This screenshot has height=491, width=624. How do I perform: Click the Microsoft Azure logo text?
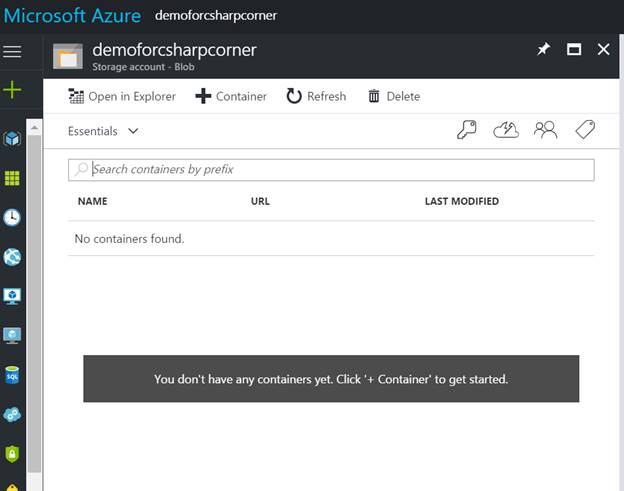click(x=72, y=16)
